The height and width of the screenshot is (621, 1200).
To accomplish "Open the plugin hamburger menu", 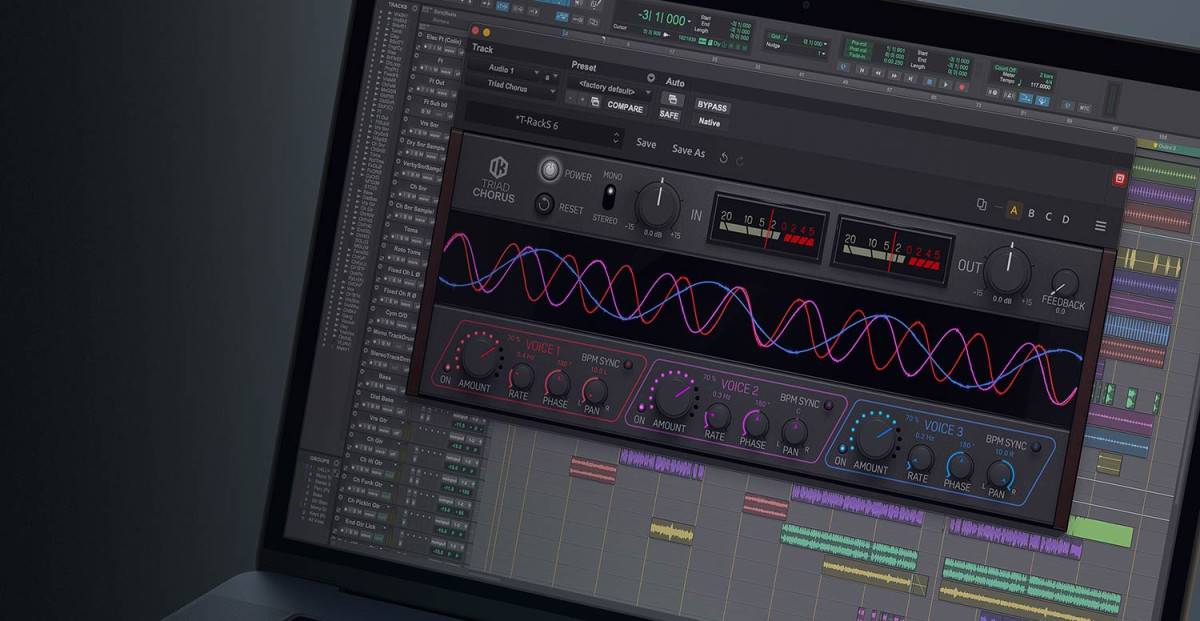I will coord(1100,226).
